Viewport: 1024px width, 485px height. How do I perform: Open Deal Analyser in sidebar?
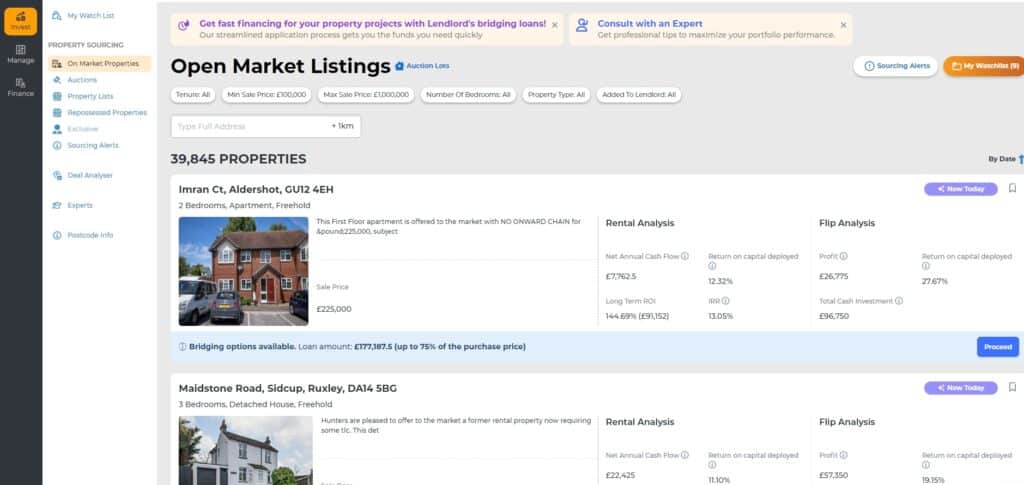pyautogui.click(x=82, y=175)
